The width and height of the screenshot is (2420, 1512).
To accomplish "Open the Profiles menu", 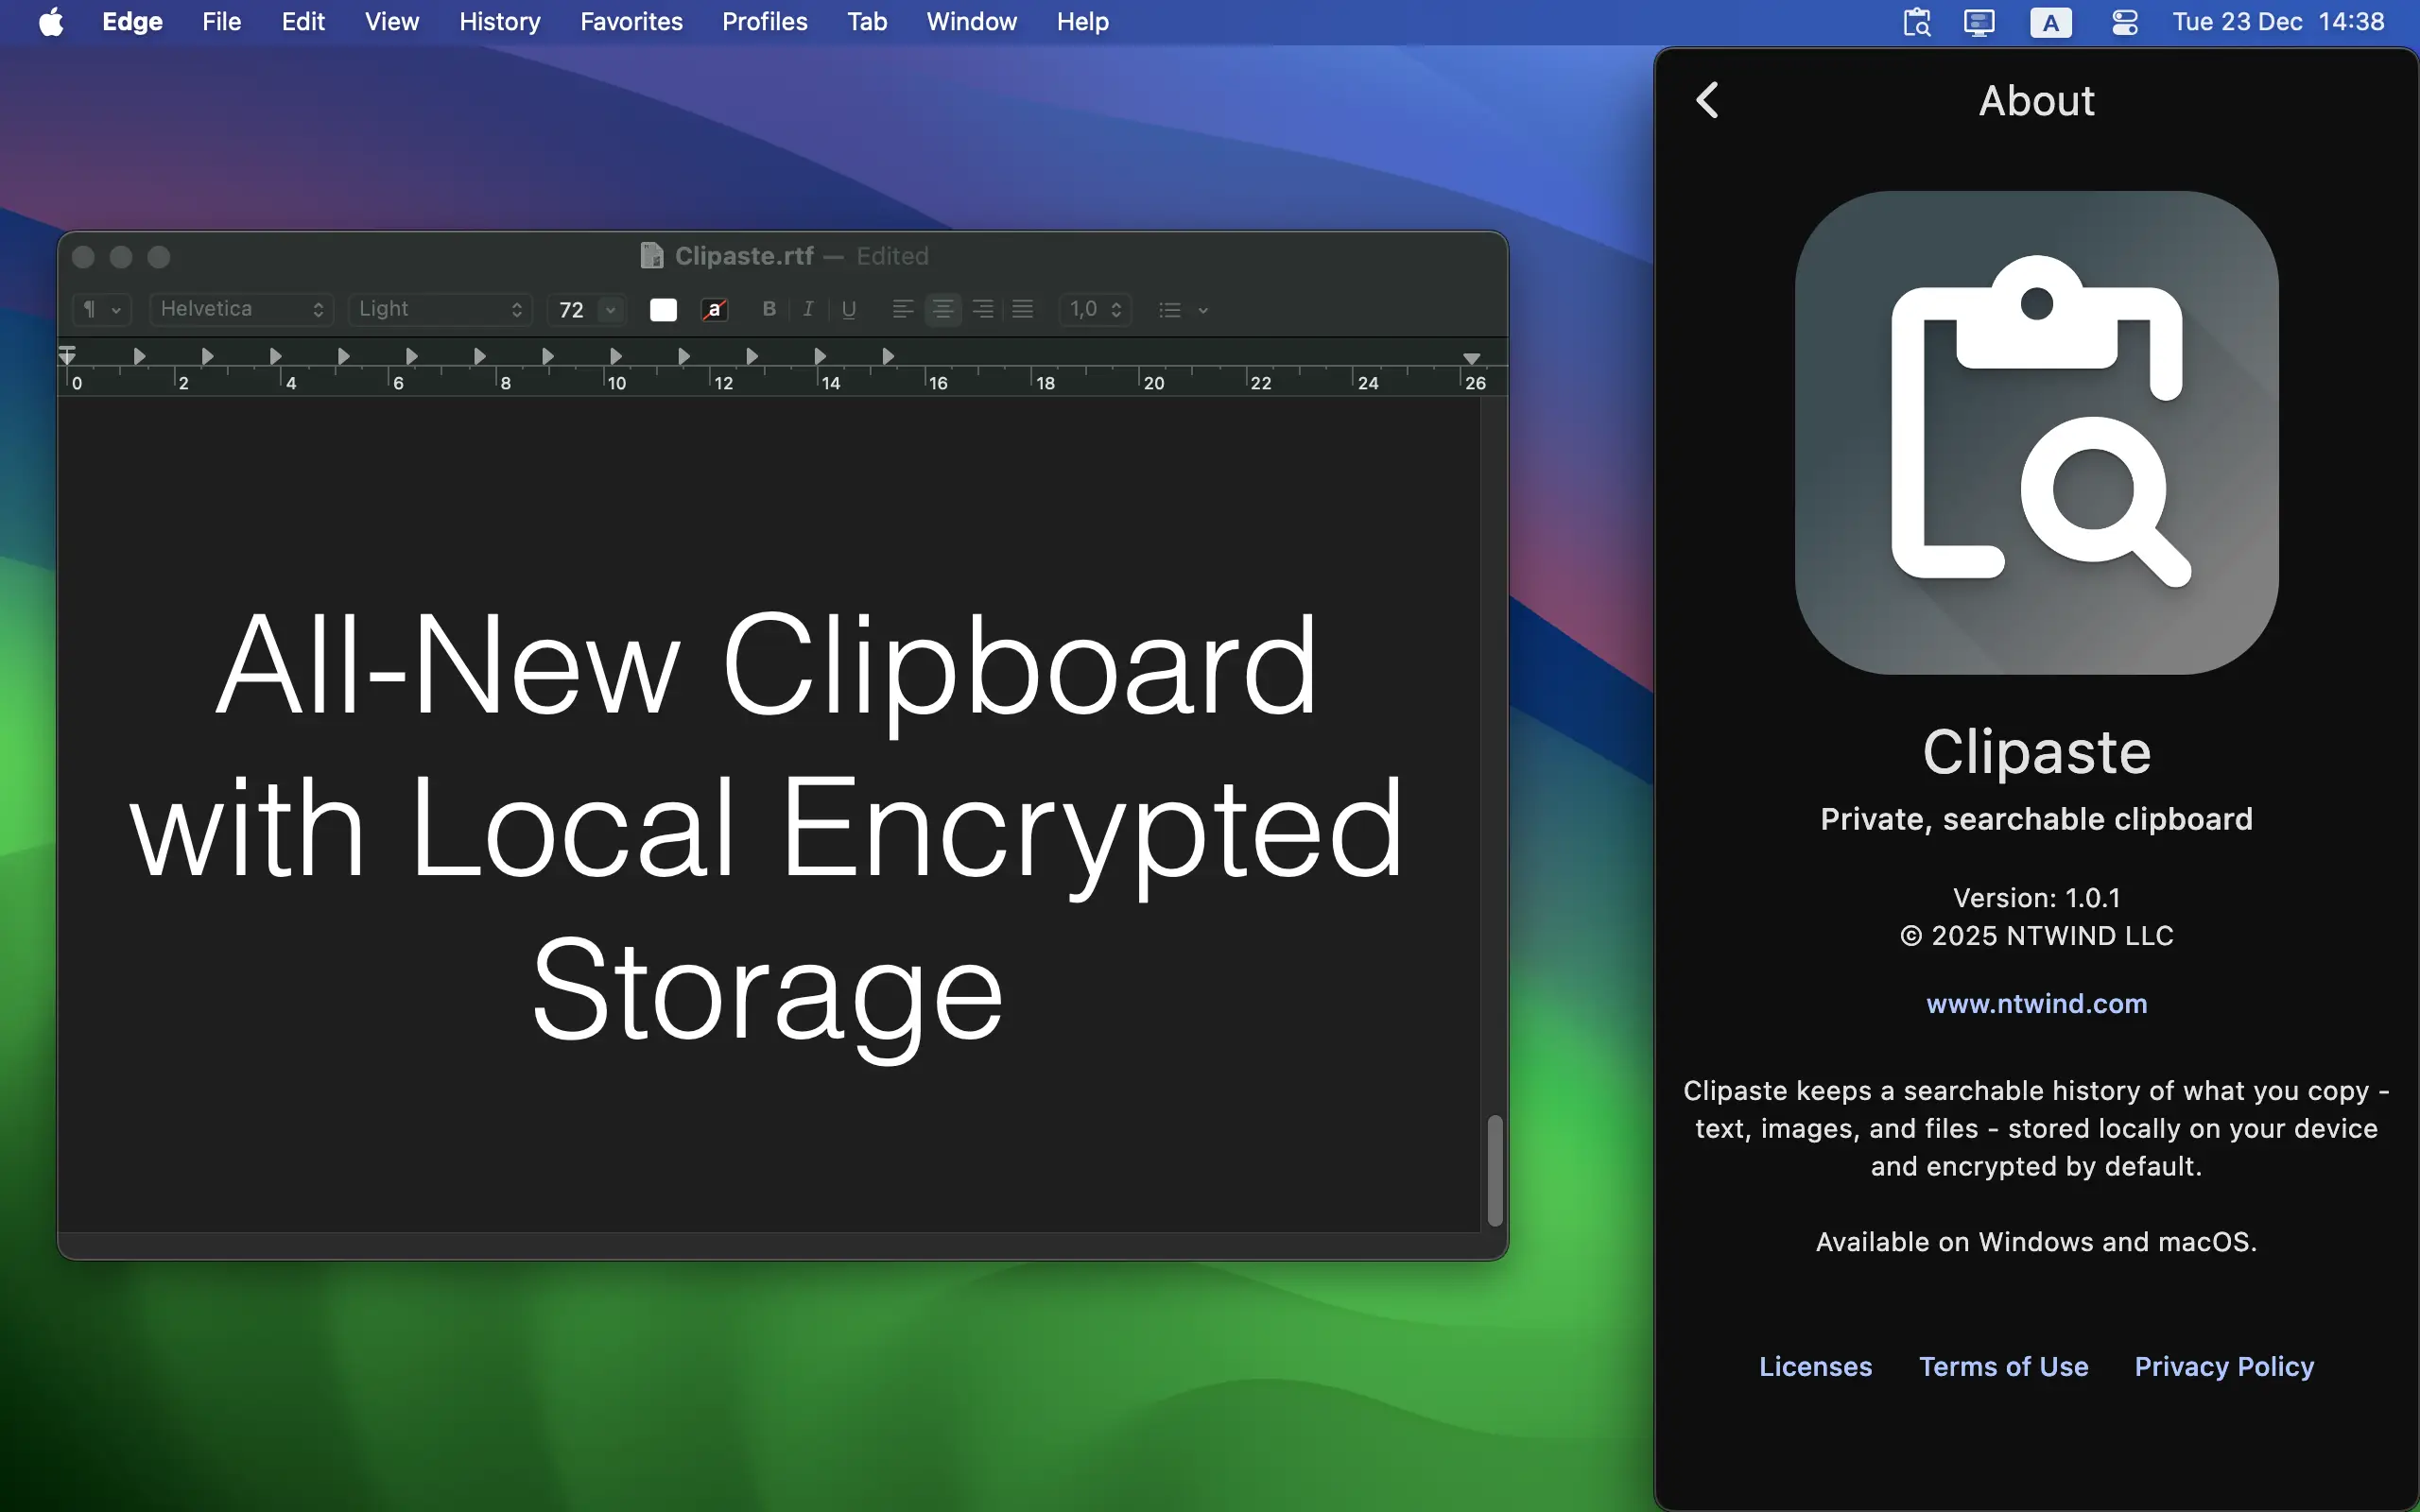I will (x=764, y=22).
